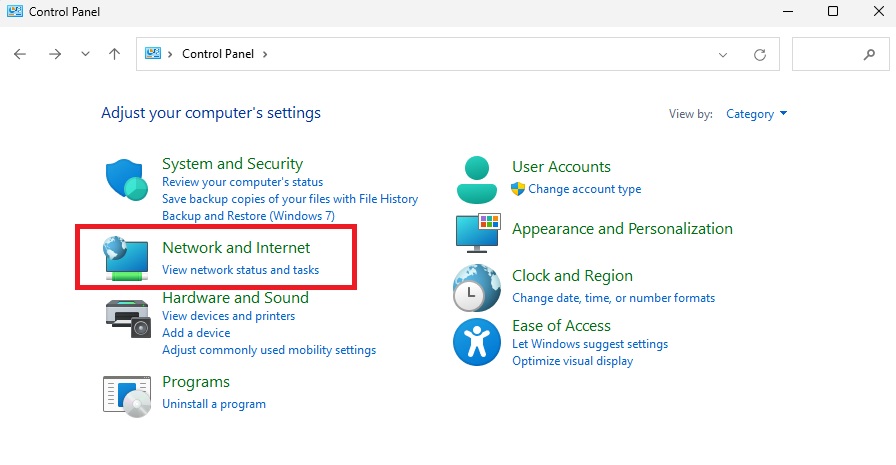Screen dimensions: 896x465
Task: Open Network and Internet category
Action: [236, 247]
